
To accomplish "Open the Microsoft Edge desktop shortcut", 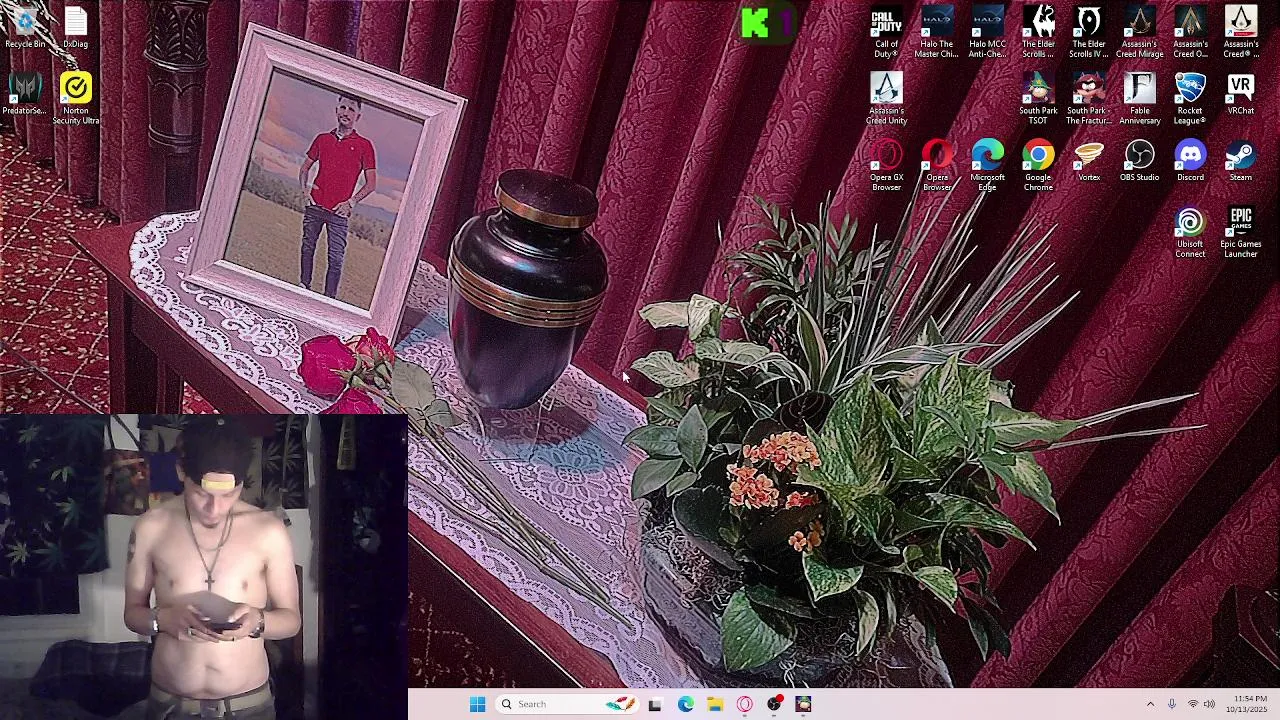I will 987,165.
